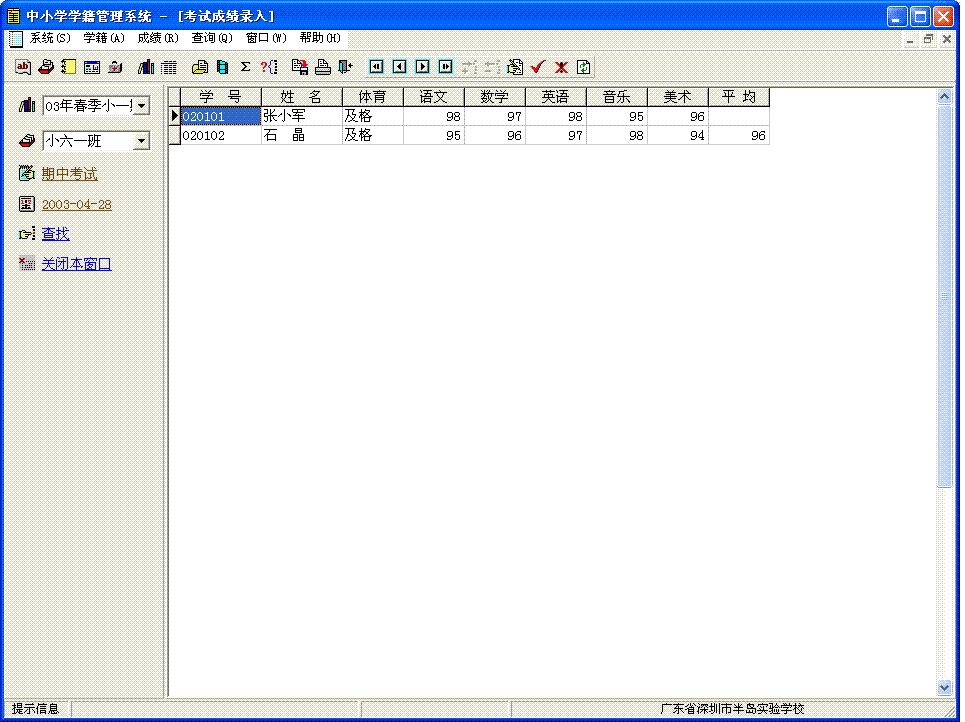Go to last record navigation button
The image size is (965, 722).
point(446,67)
